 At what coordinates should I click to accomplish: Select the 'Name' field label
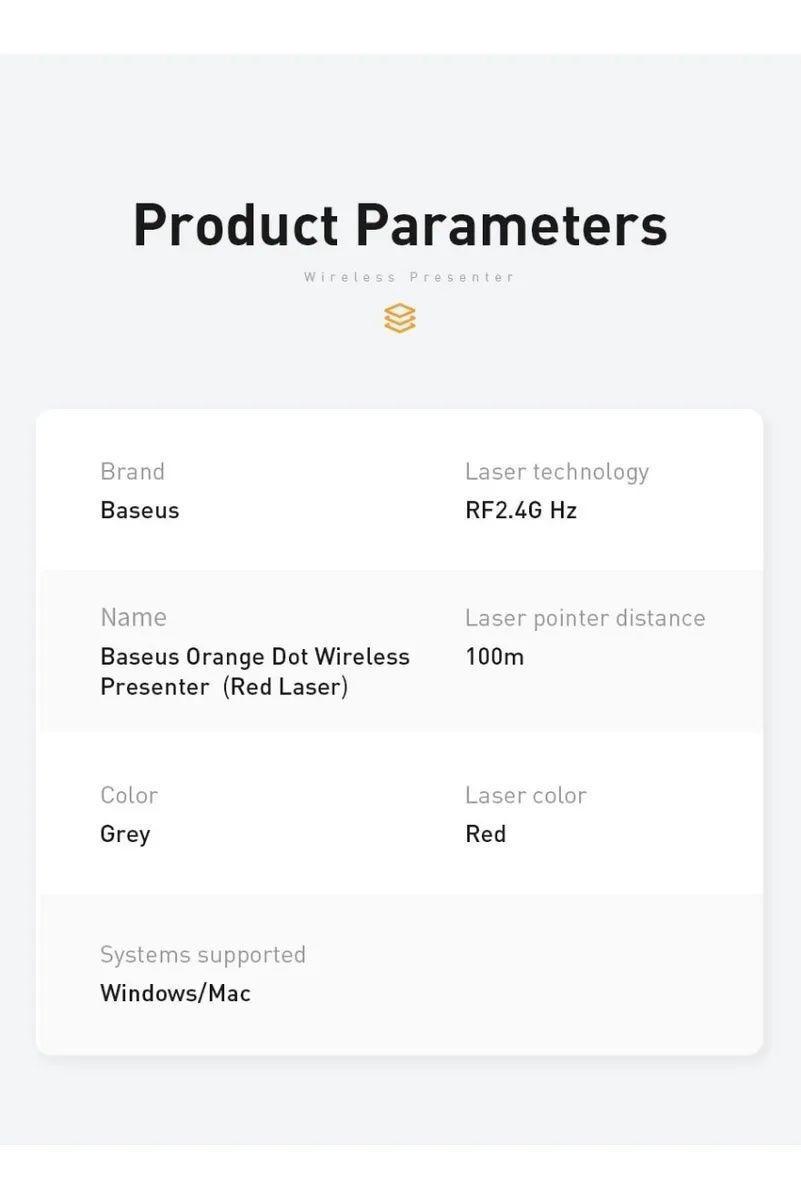coord(133,617)
